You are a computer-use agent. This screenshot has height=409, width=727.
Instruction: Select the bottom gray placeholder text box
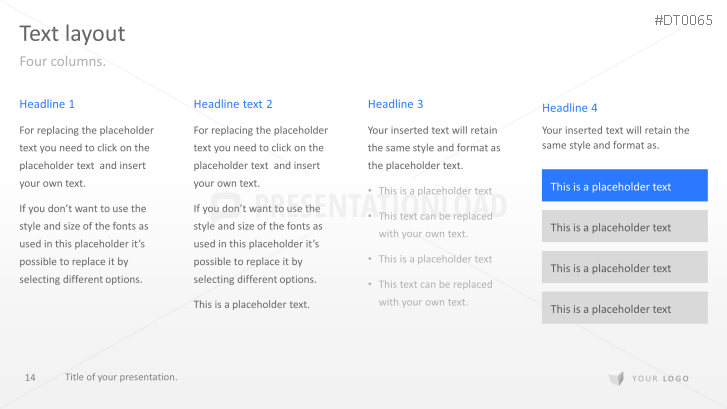click(x=624, y=308)
